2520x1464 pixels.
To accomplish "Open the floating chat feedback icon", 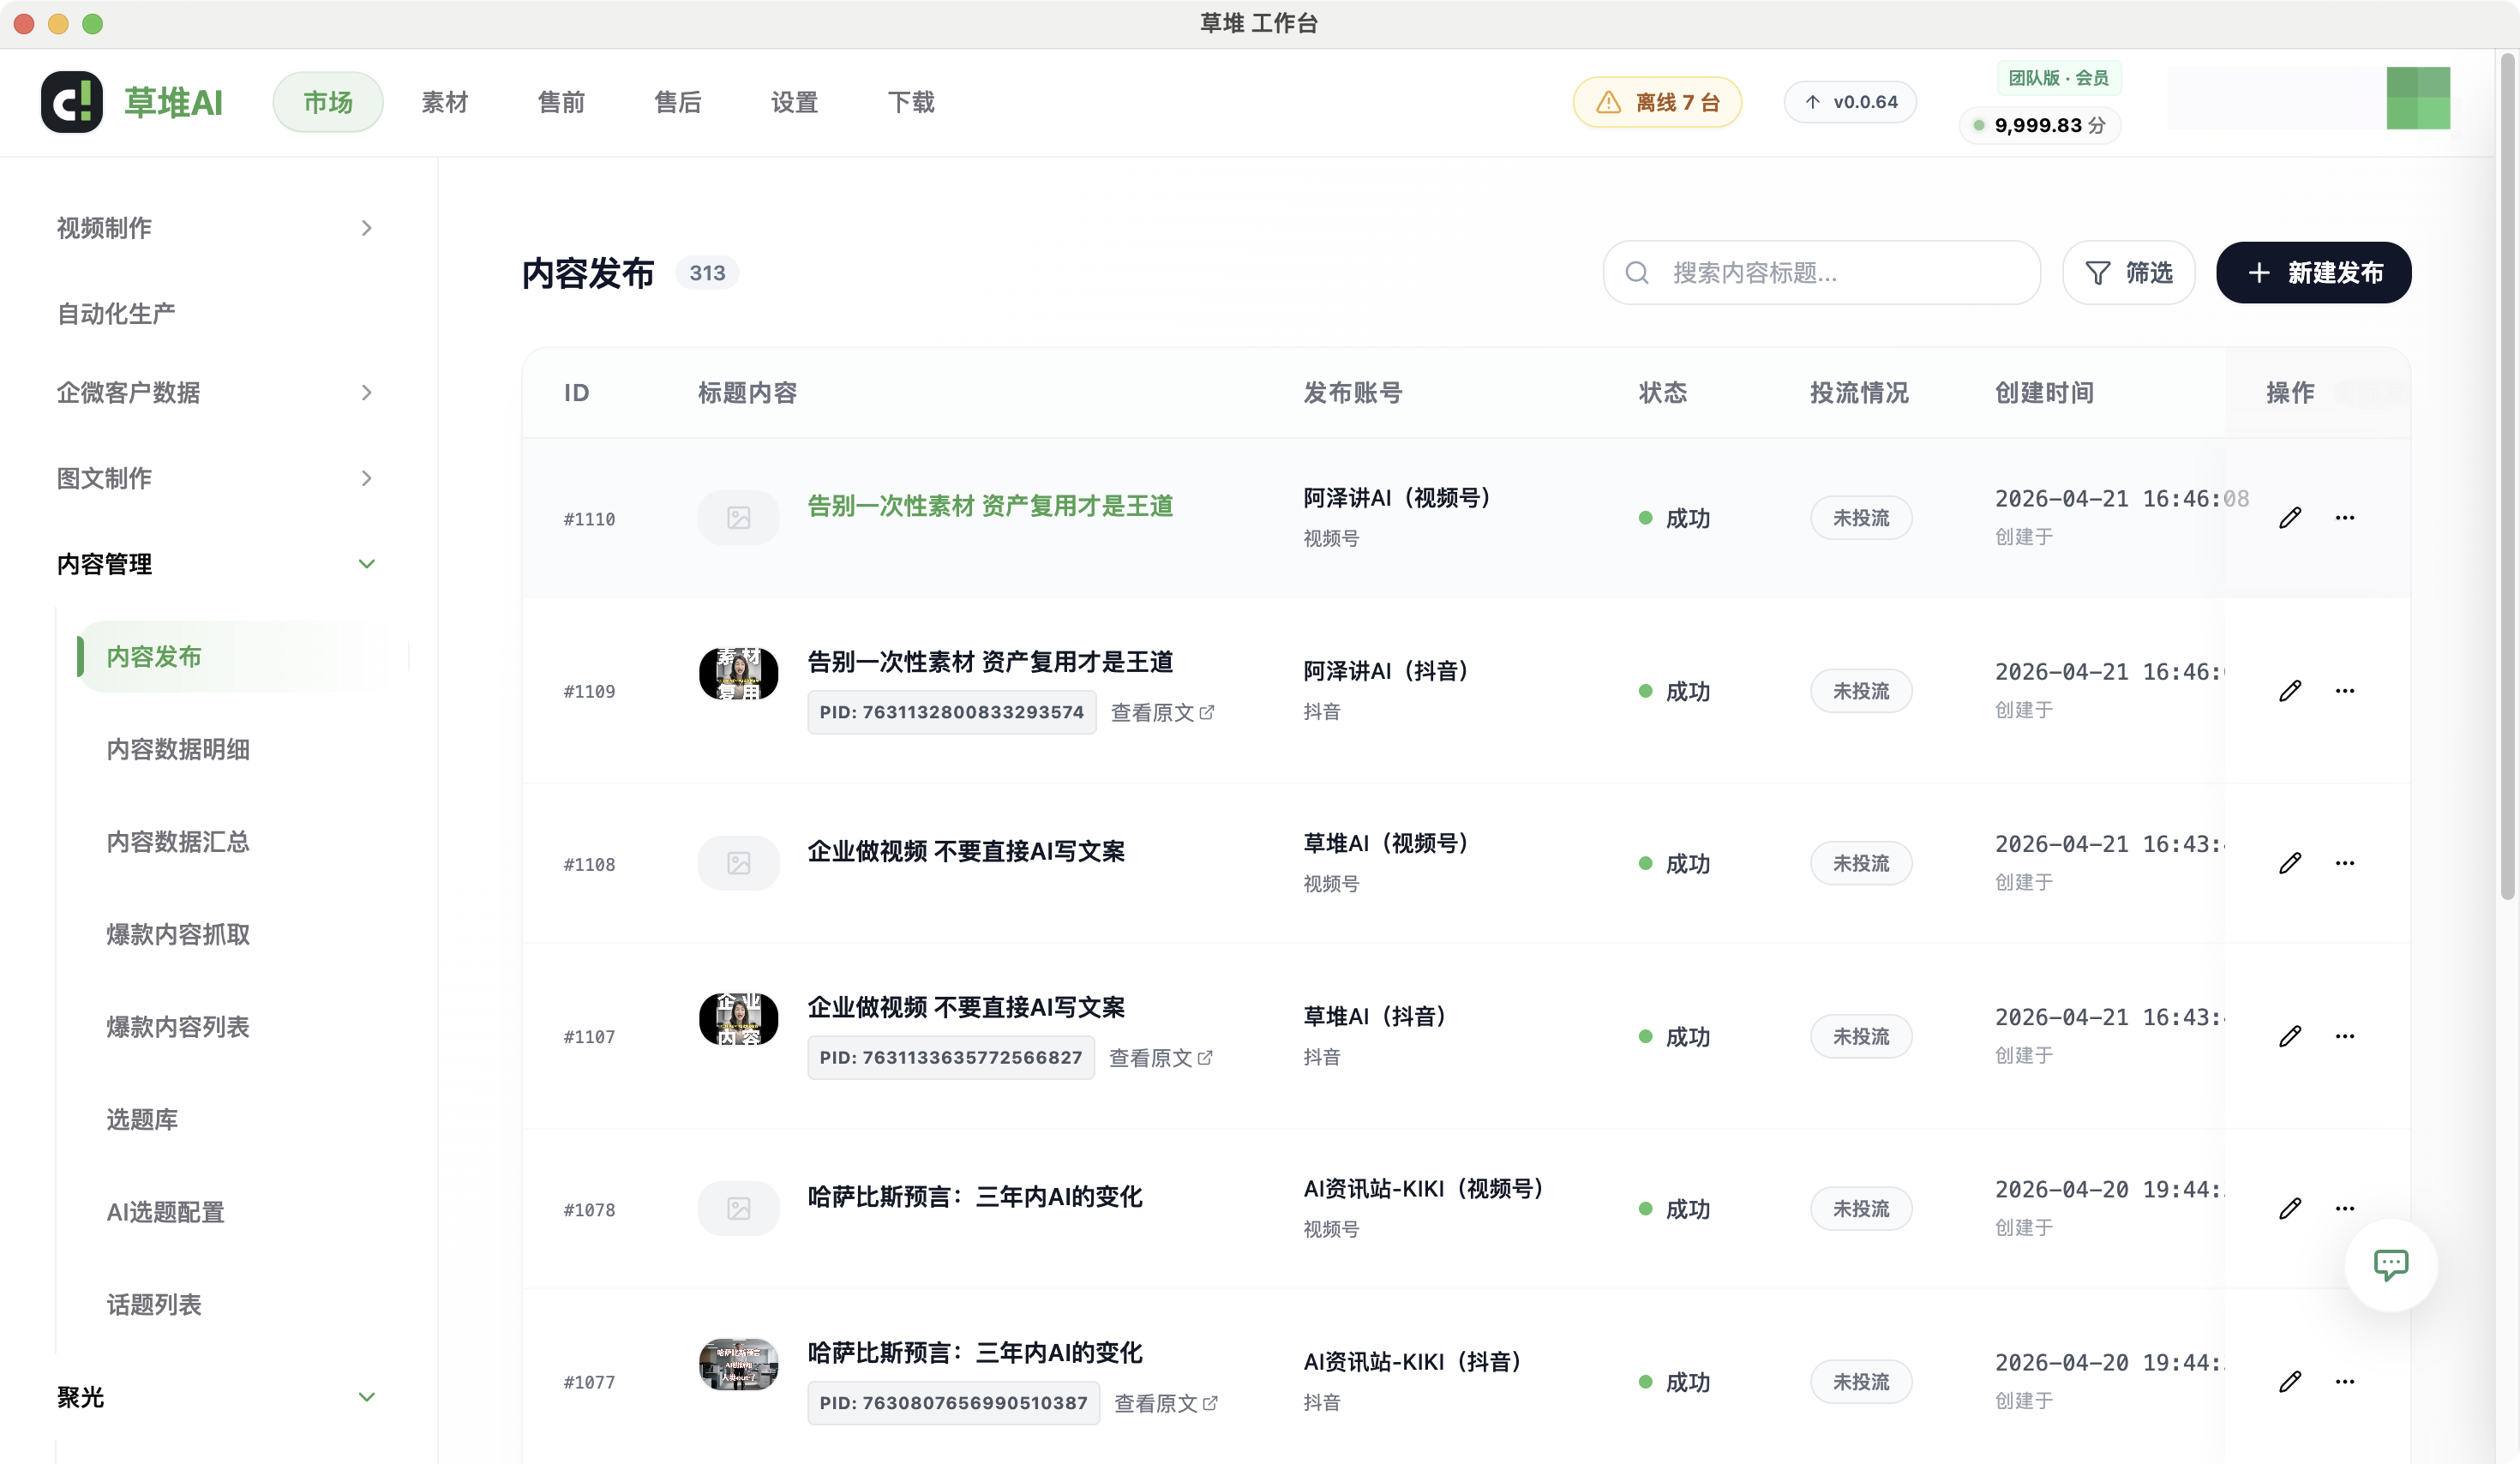I will click(2391, 1265).
